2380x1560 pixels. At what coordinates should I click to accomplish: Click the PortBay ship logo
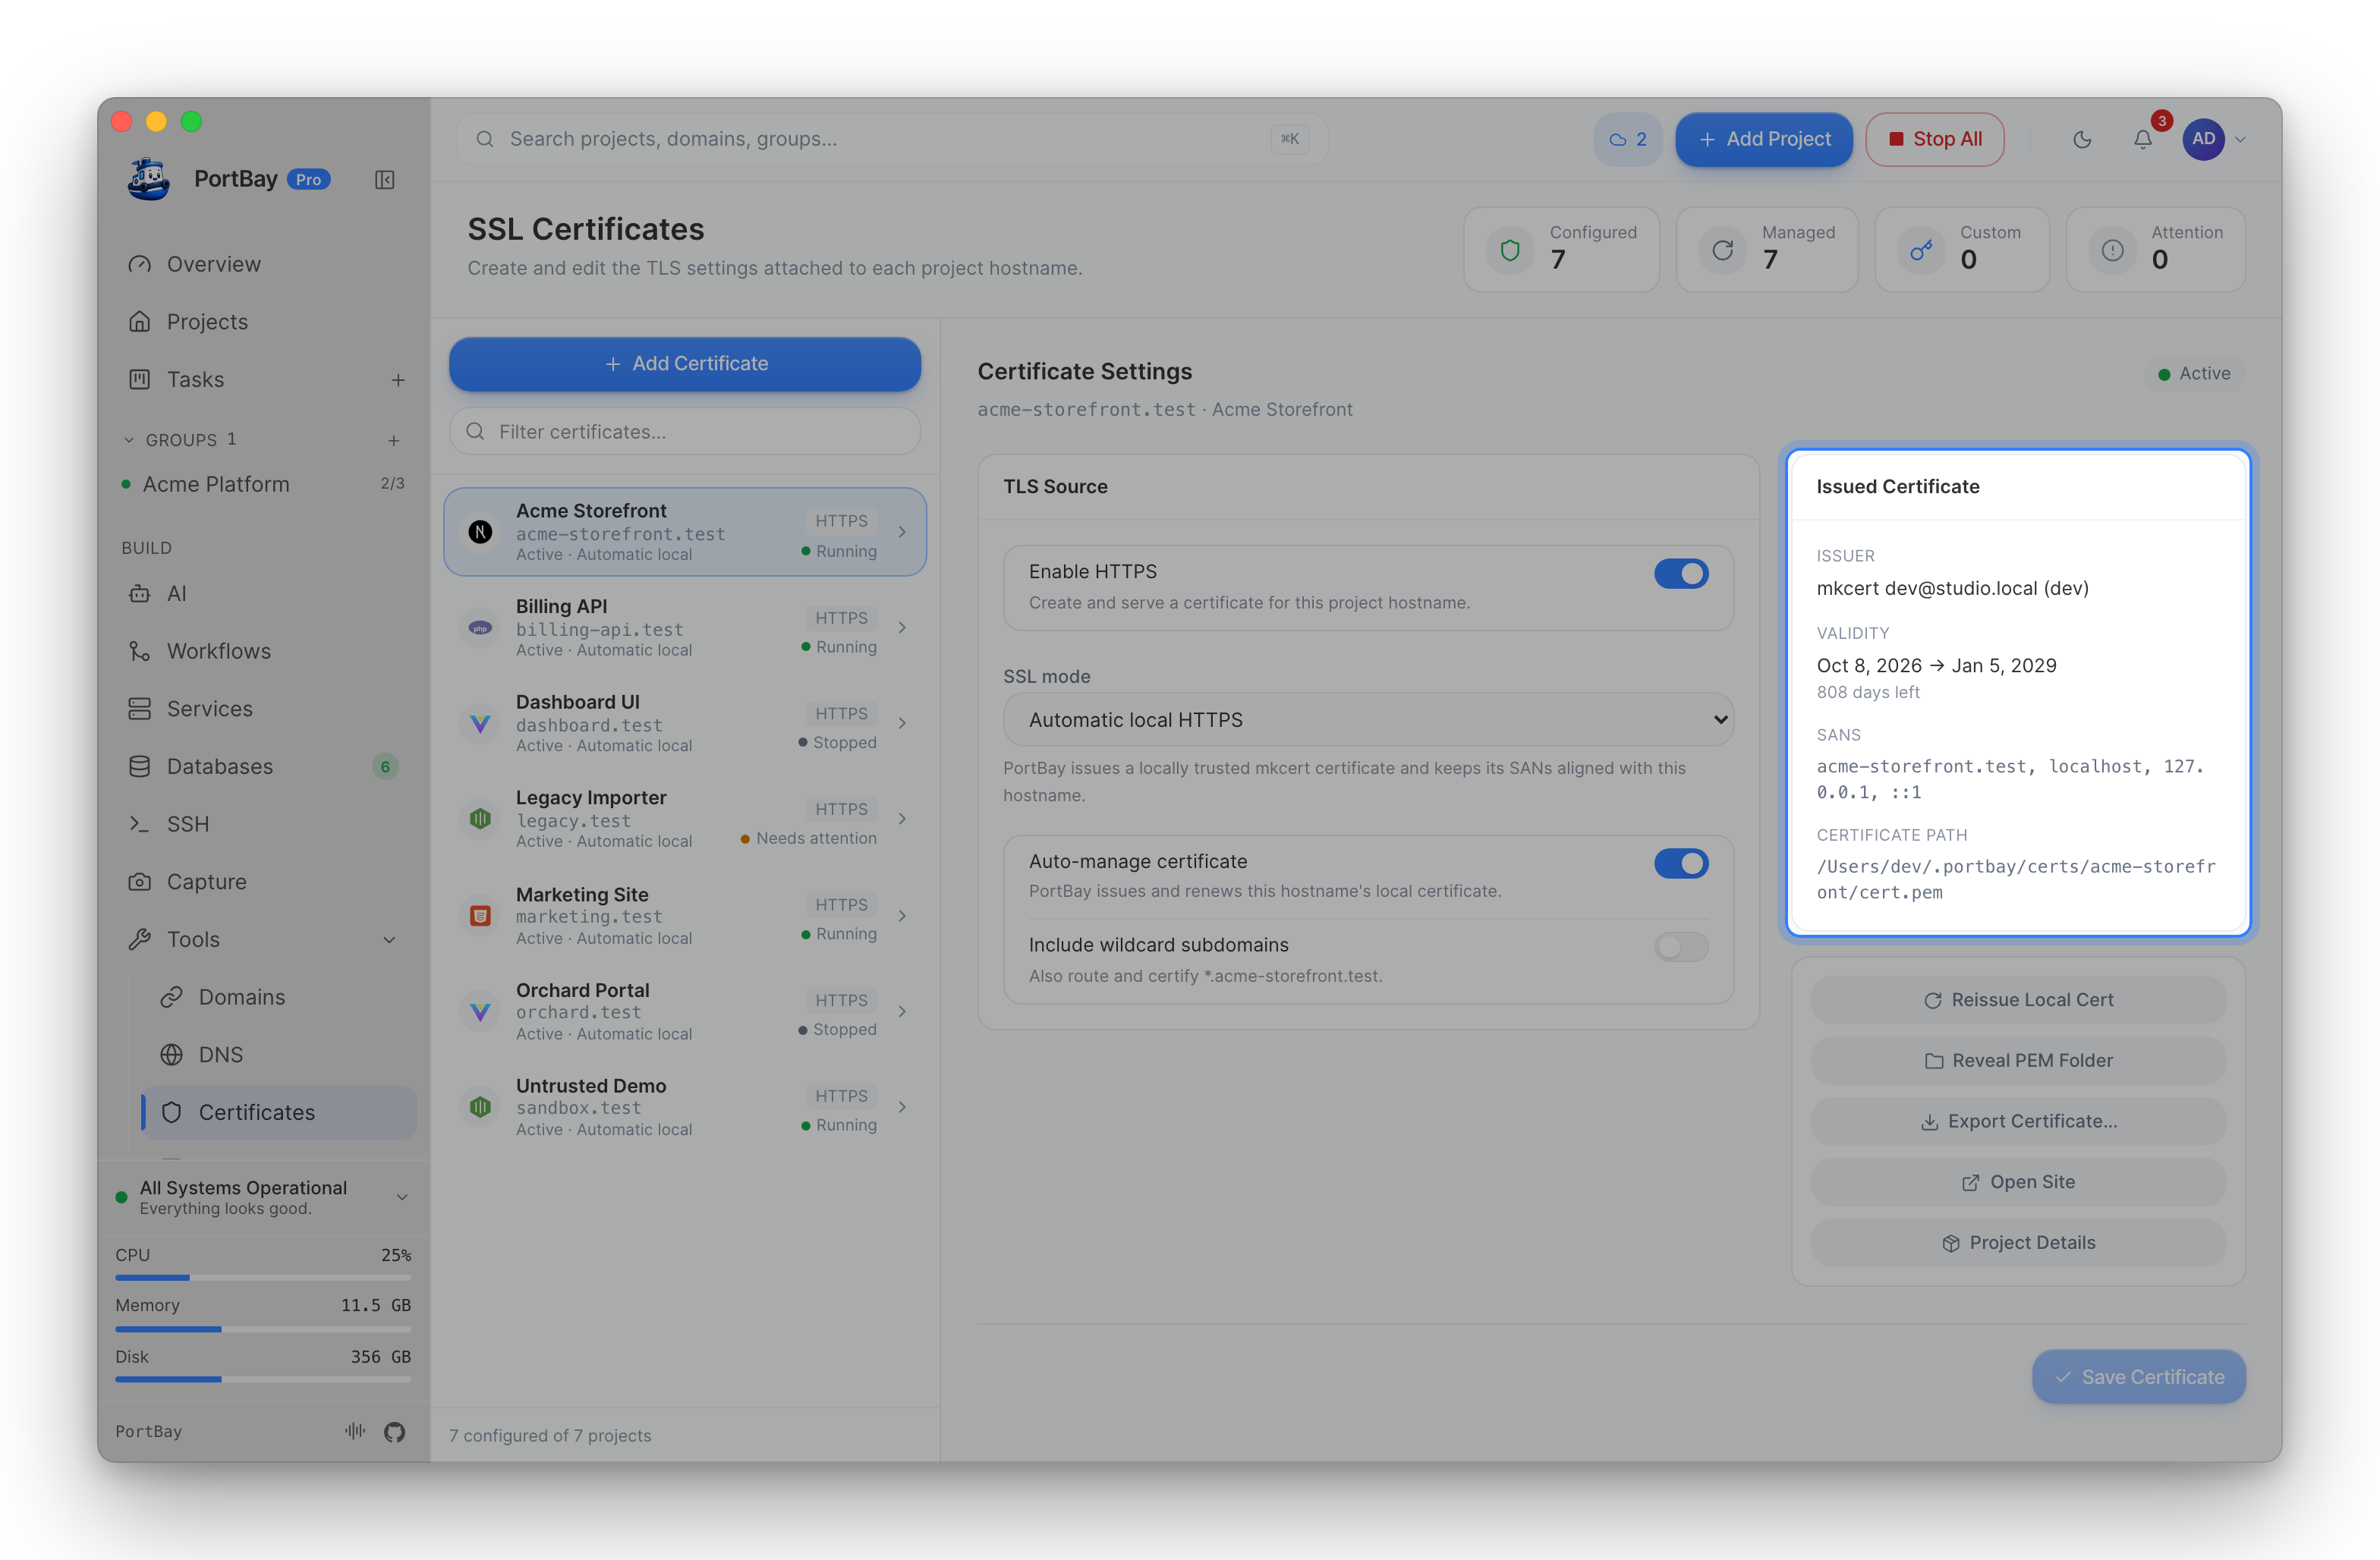[x=149, y=179]
